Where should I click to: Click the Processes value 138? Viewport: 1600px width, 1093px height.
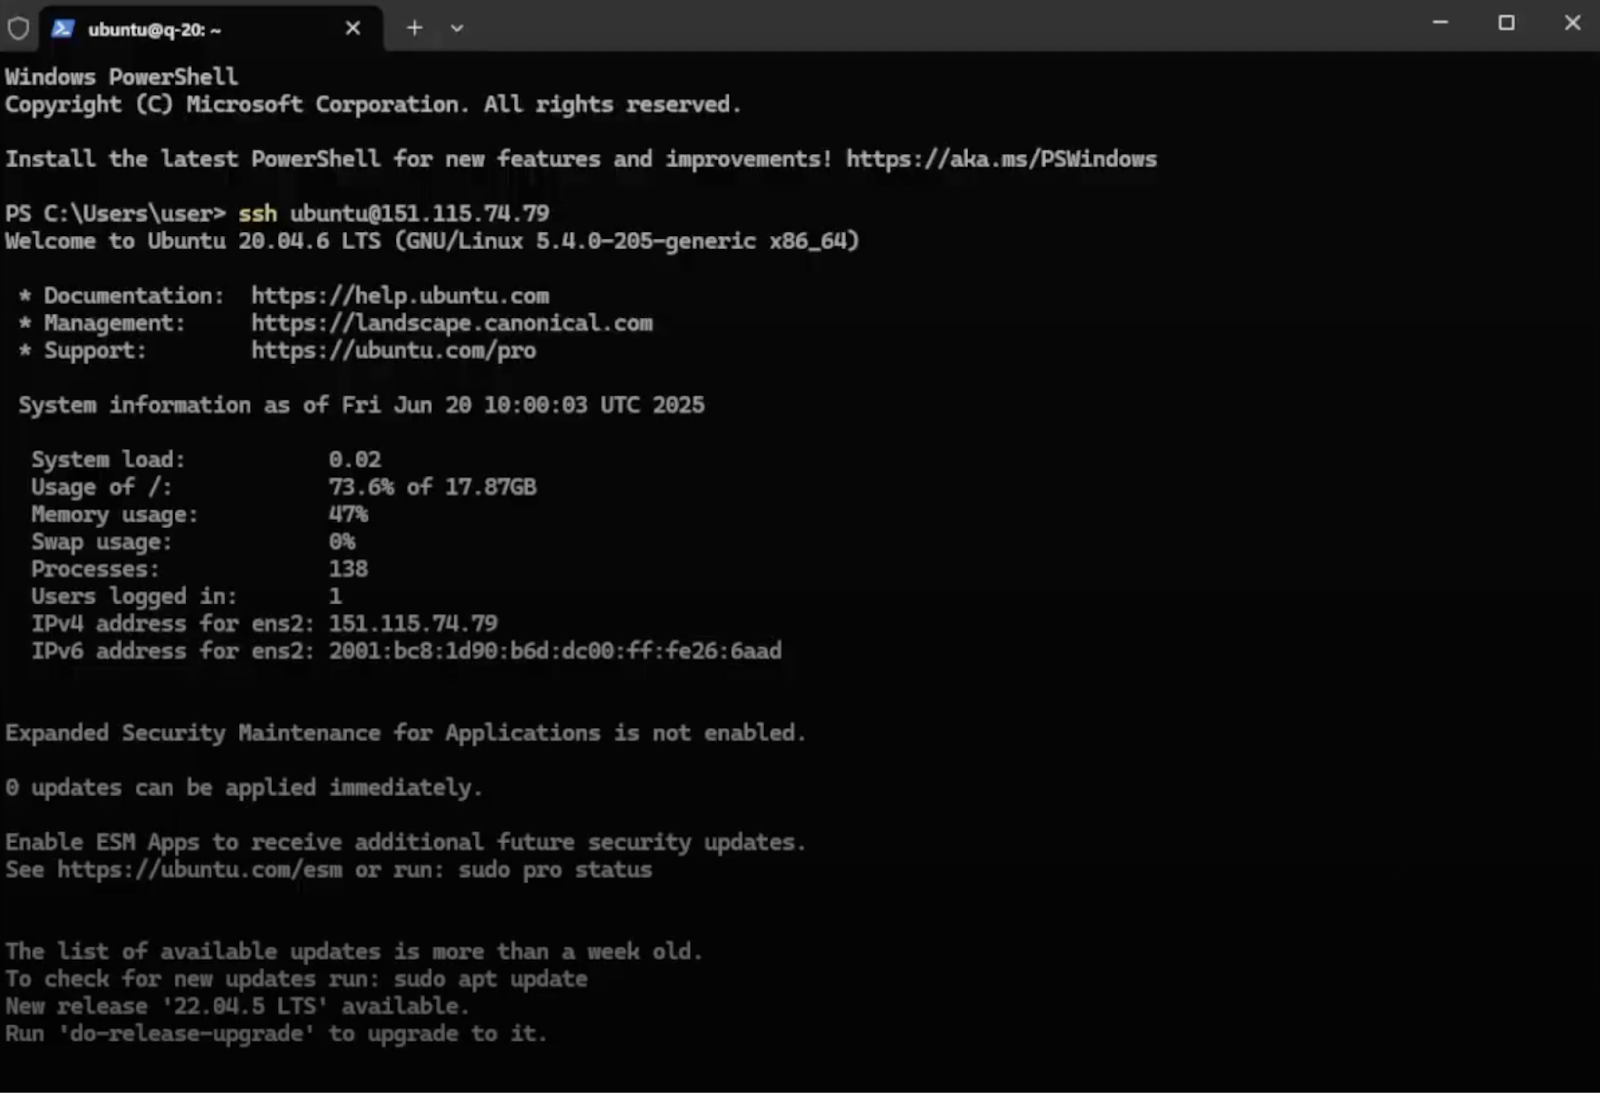click(x=348, y=569)
